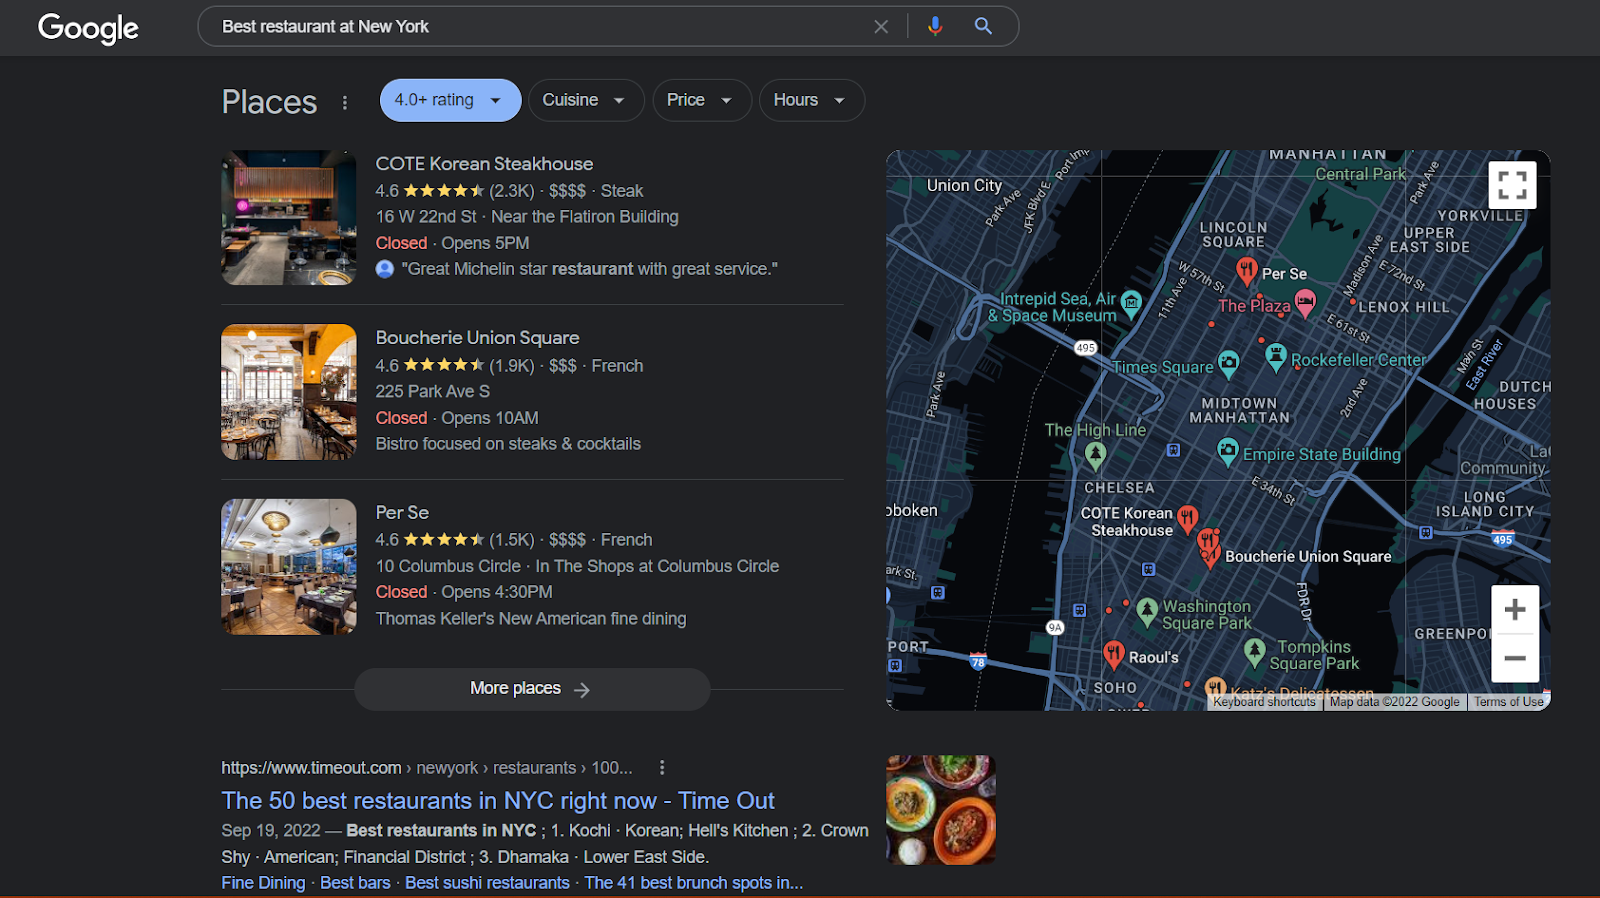
Task: Open the Per Se listing title
Action: [402, 512]
